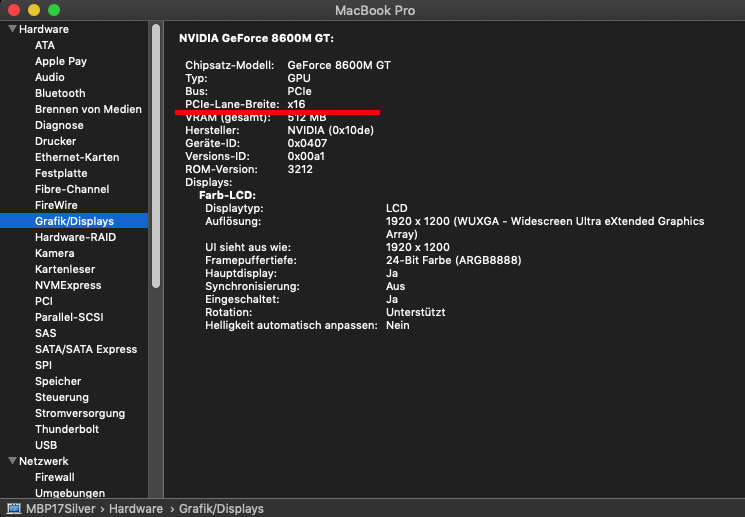Collapse the Netzwerk section triangle
Screen dimensions: 745x517
(12, 460)
